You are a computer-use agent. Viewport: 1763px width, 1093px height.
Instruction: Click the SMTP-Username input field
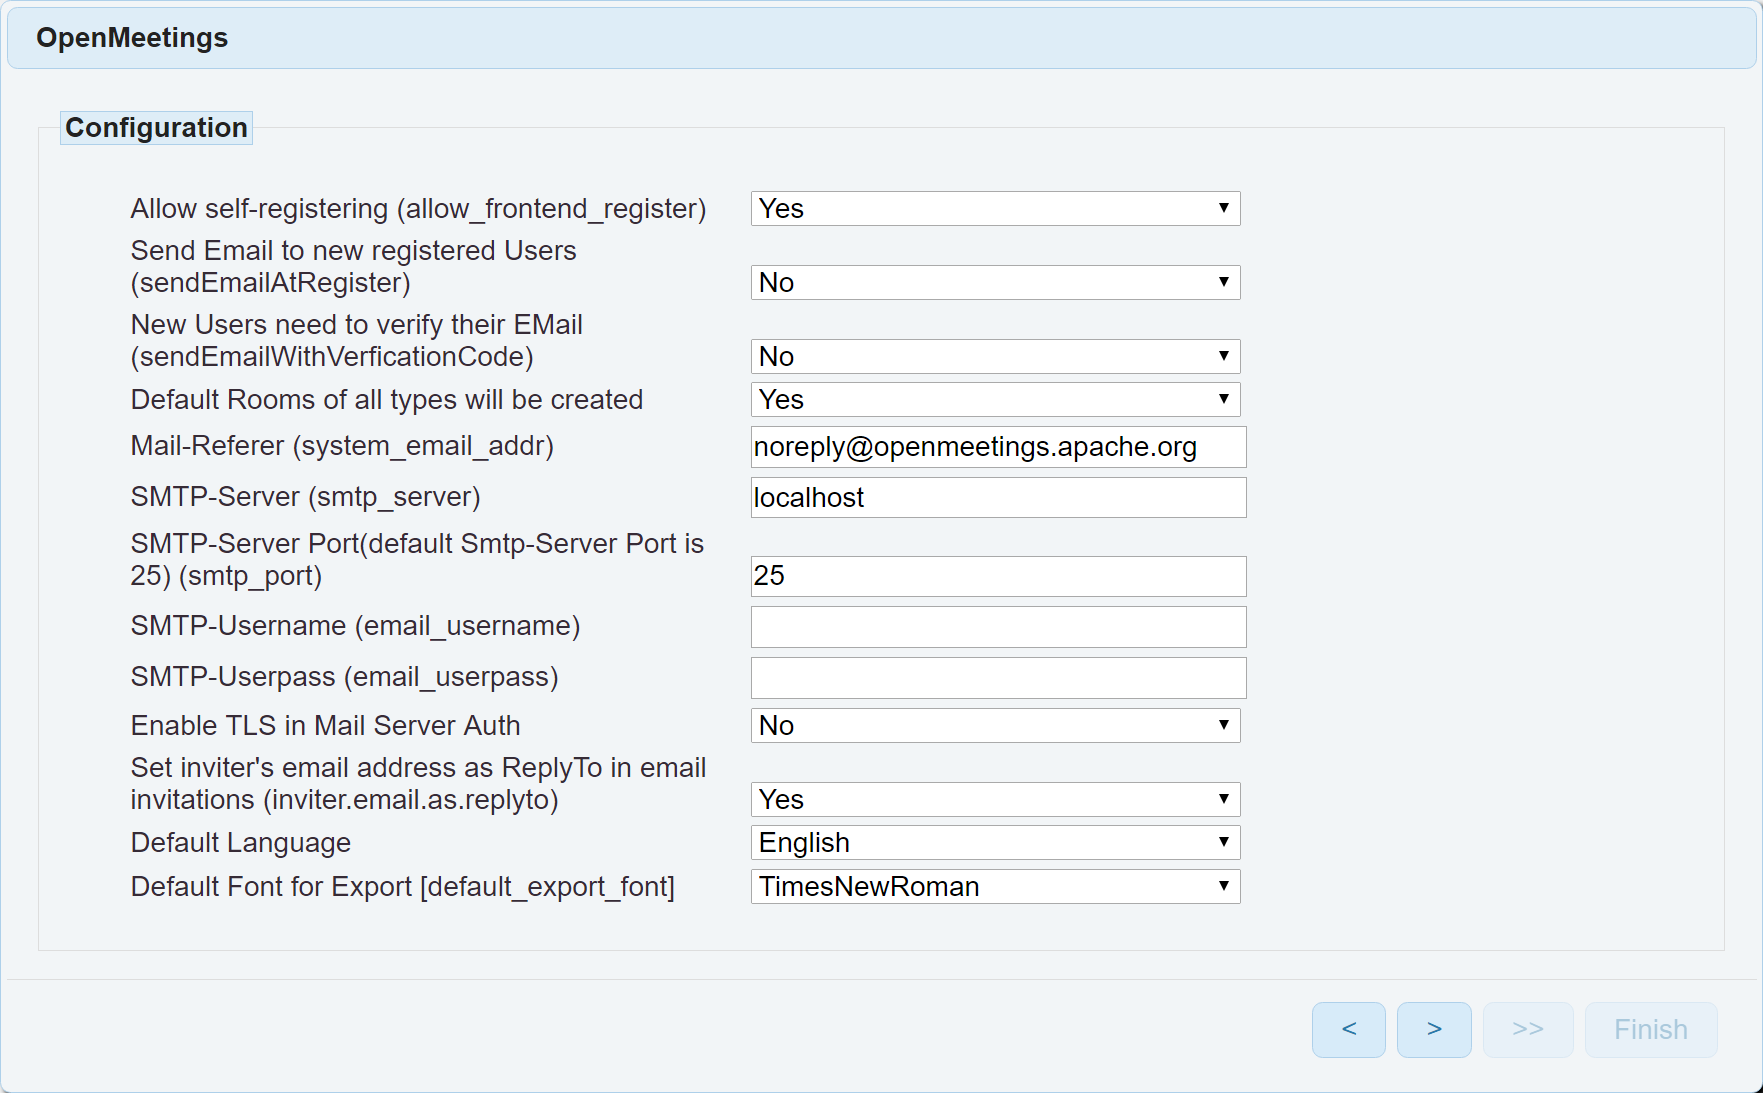(998, 627)
